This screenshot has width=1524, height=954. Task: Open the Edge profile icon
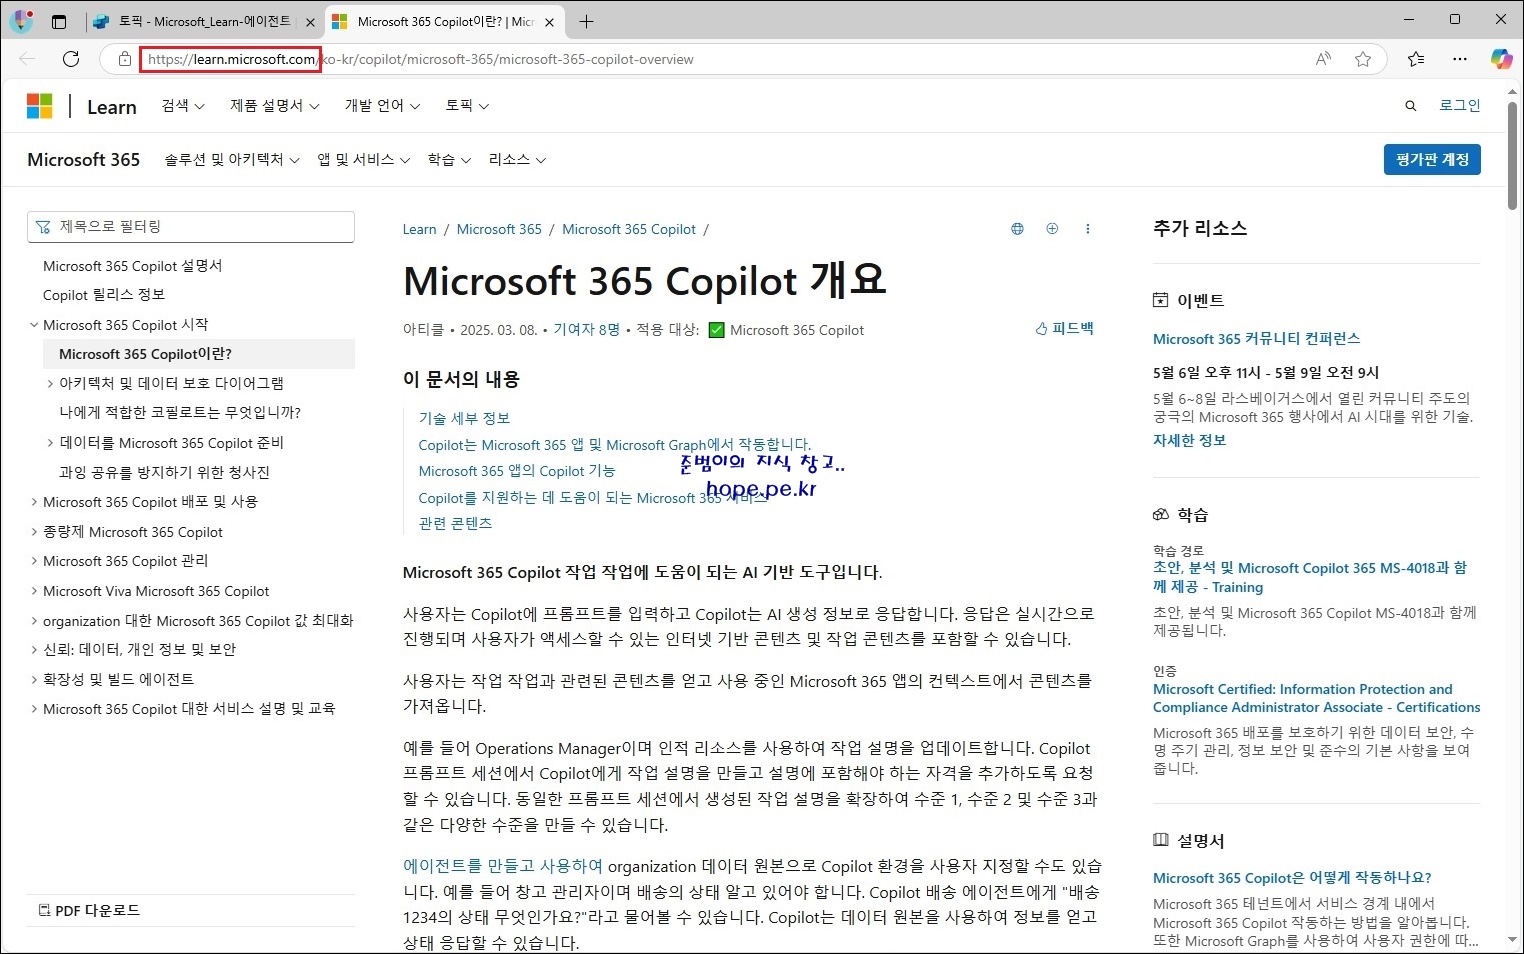(21, 21)
